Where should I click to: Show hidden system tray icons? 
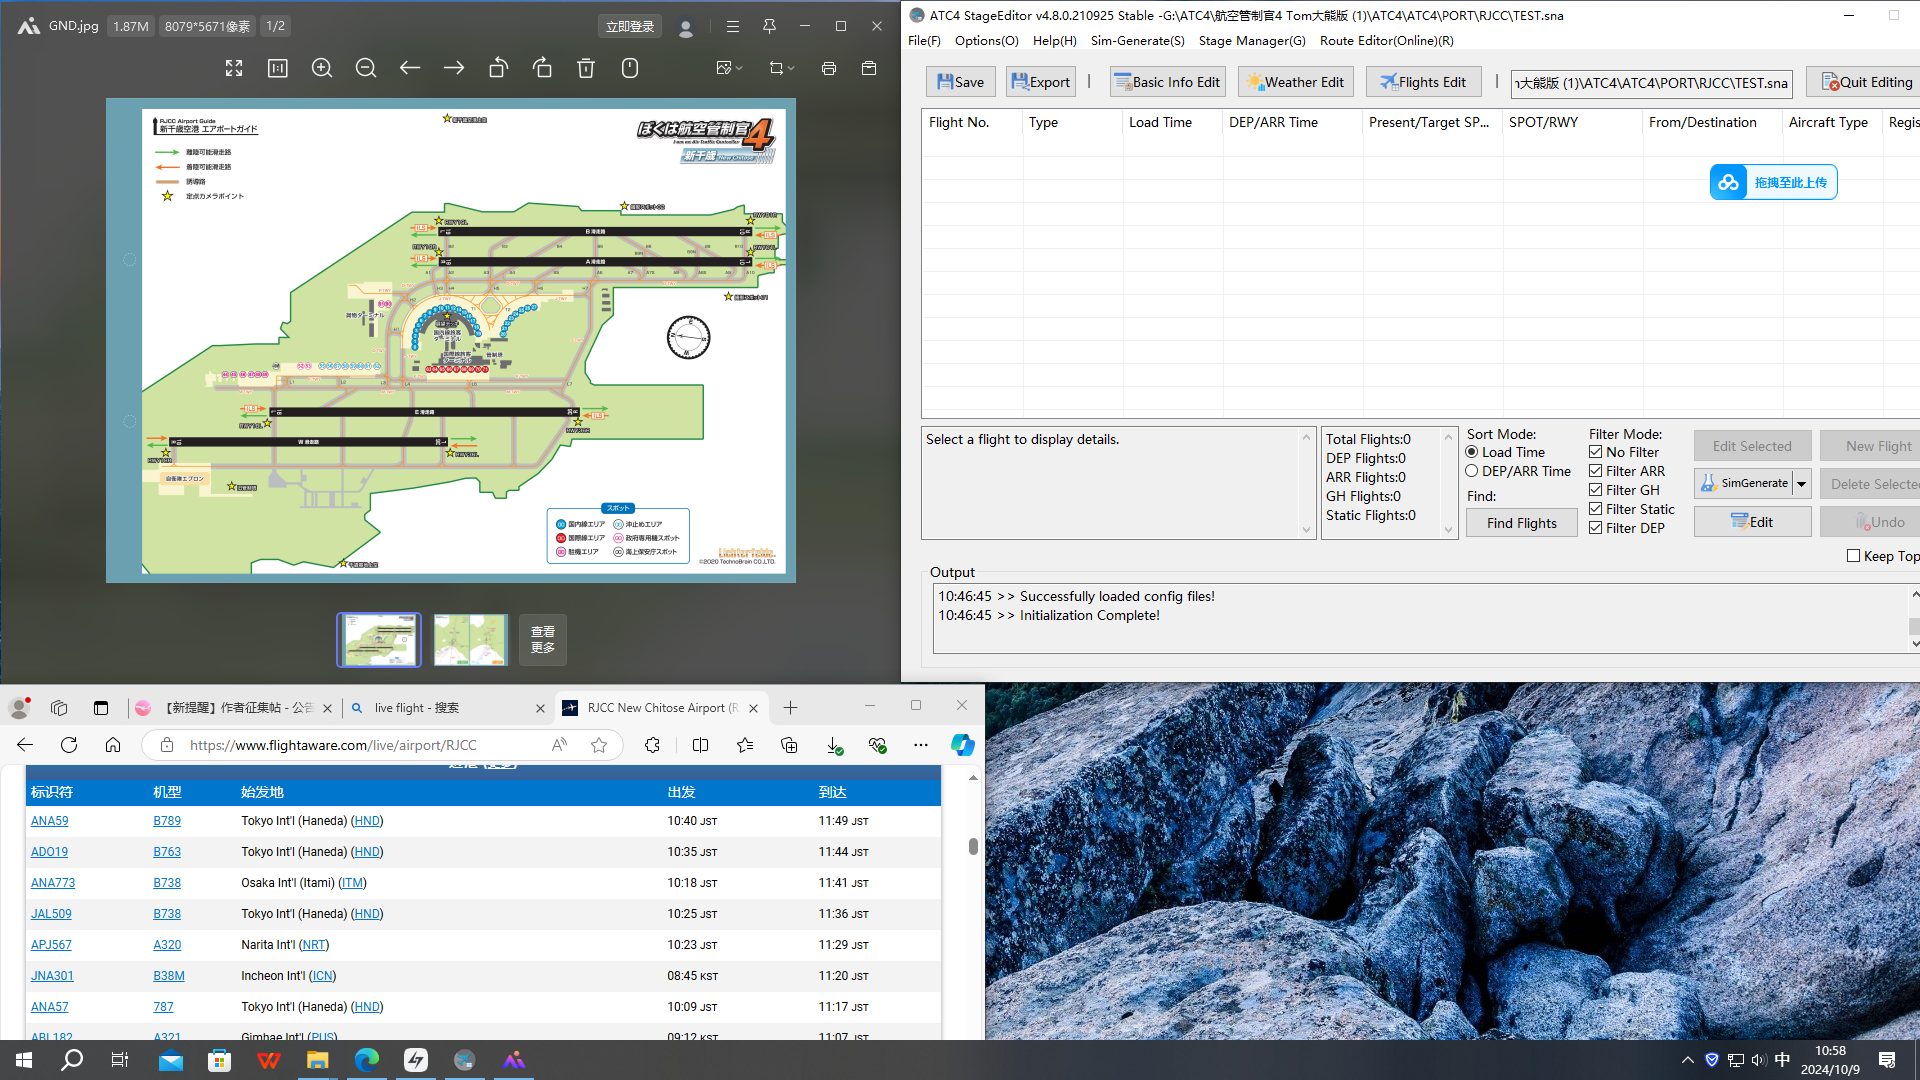click(1688, 1060)
